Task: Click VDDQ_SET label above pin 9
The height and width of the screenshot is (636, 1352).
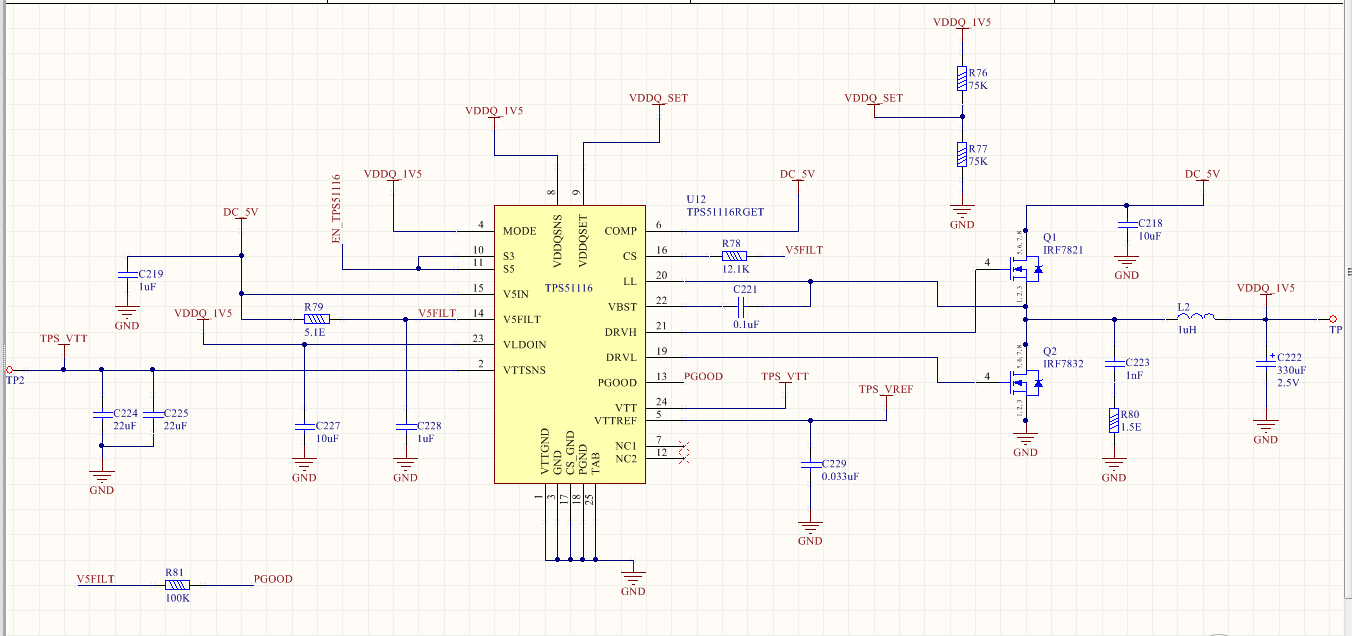Action: (x=658, y=98)
